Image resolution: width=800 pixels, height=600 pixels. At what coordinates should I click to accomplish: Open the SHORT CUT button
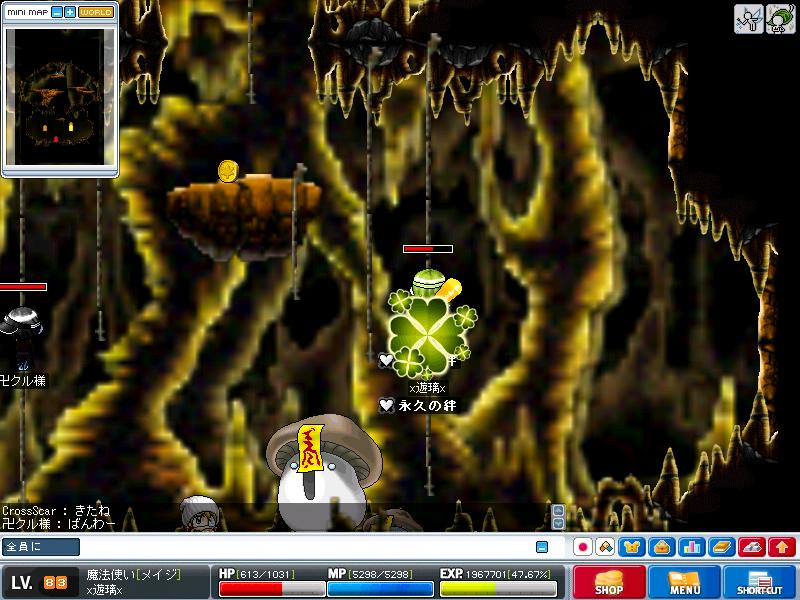coord(760,582)
